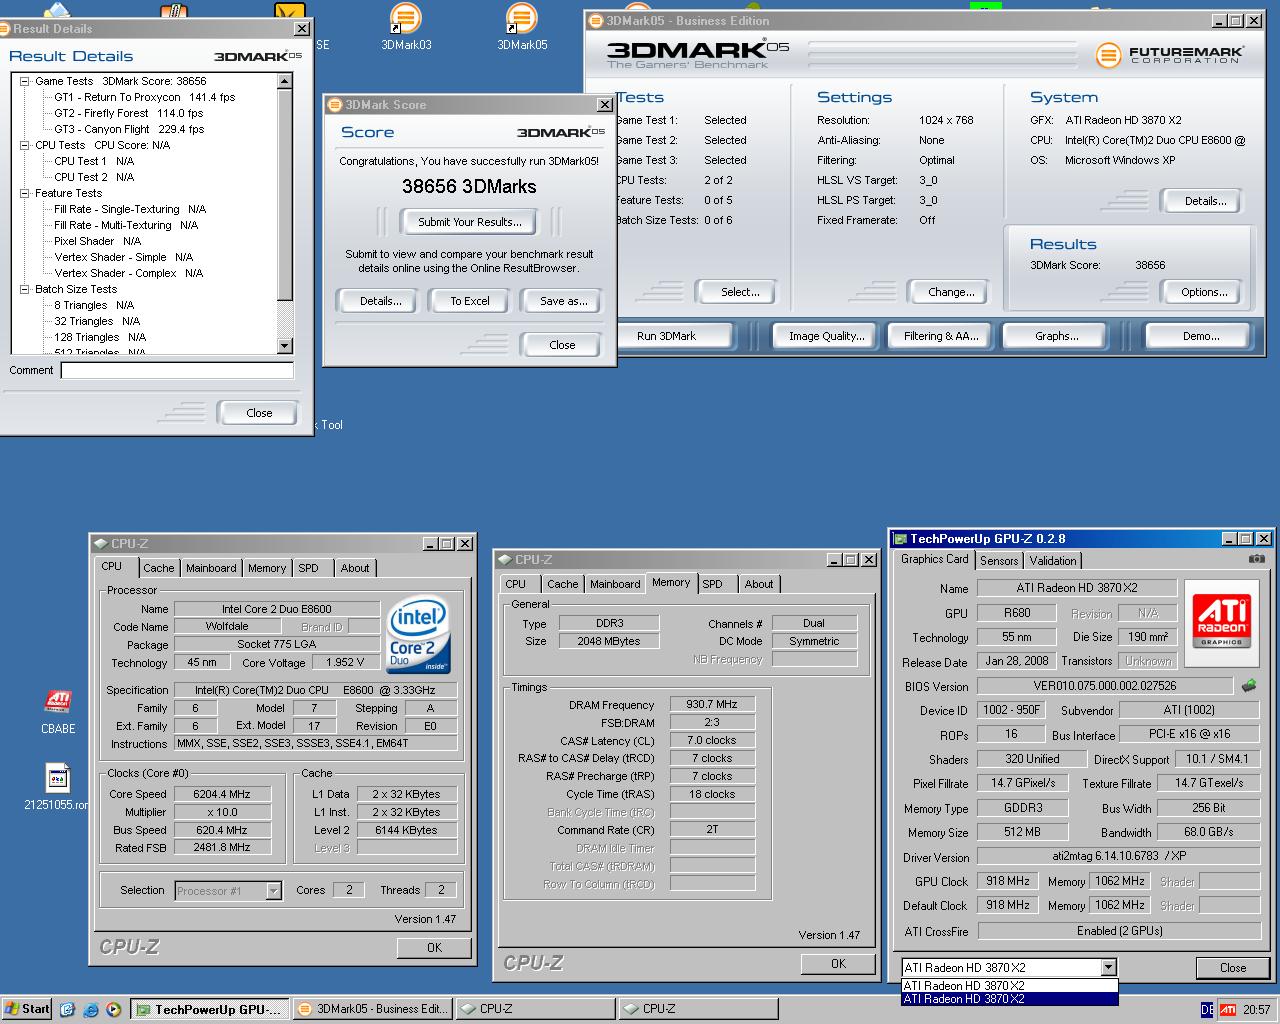Collapse the Feature Tests tree node
Image resolution: width=1280 pixels, height=1024 pixels.
tap(25, 194)
